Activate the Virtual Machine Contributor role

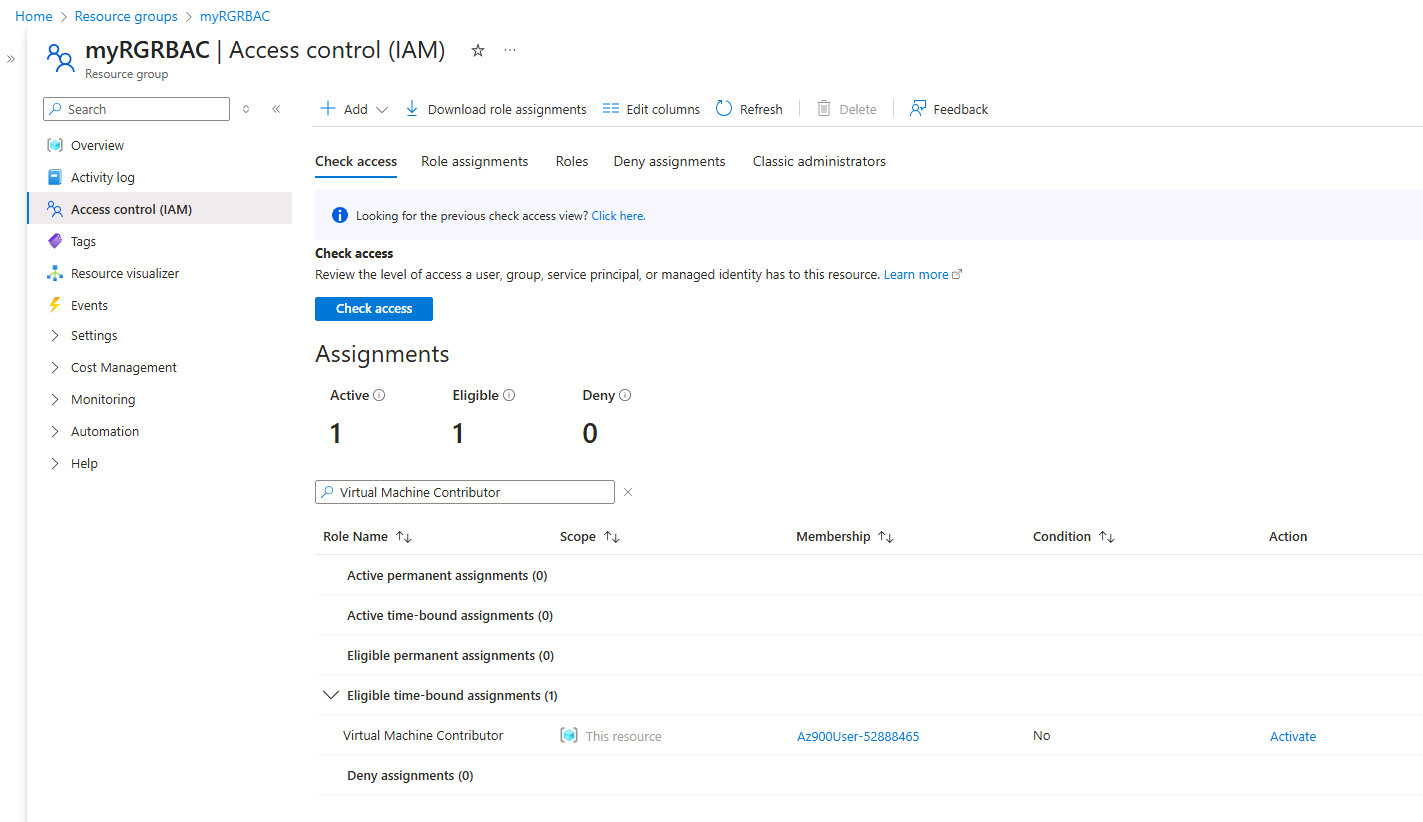1292,735
